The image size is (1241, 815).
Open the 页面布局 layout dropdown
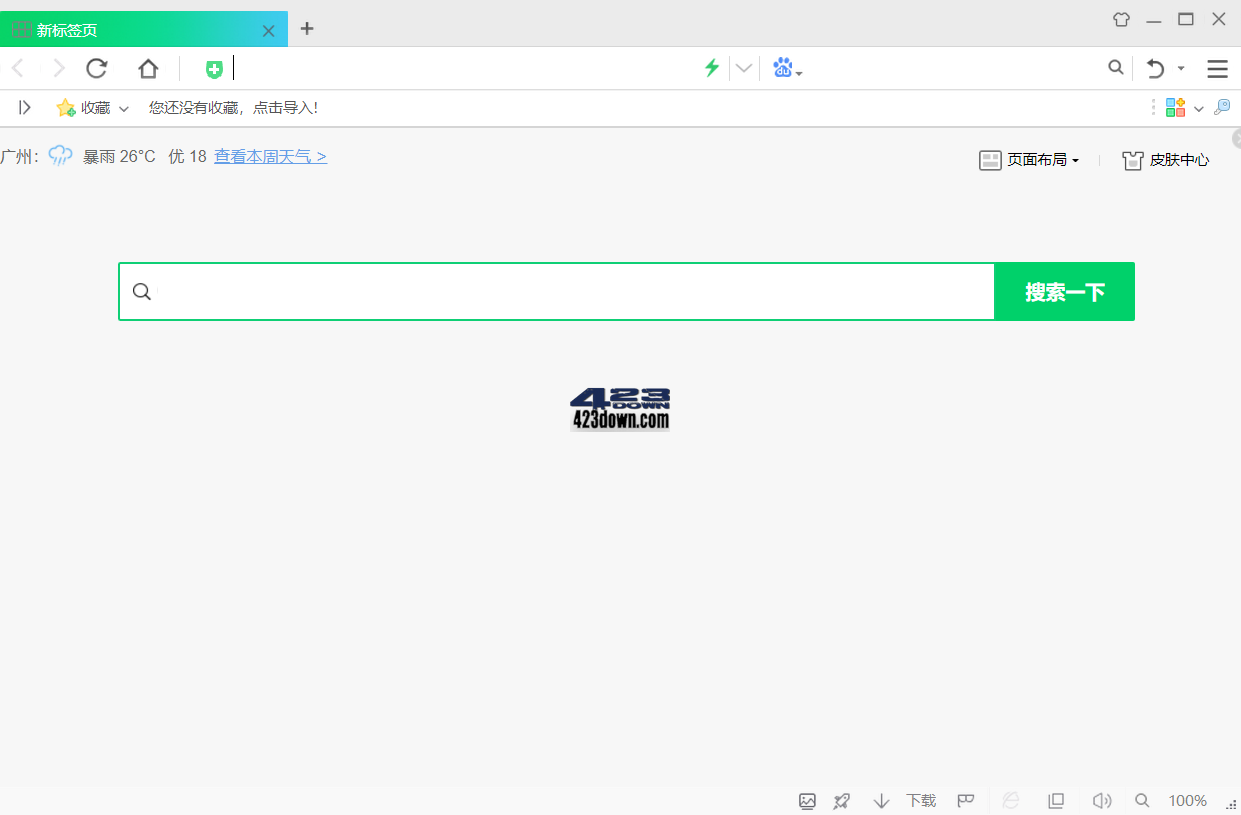coord(1030,160)
